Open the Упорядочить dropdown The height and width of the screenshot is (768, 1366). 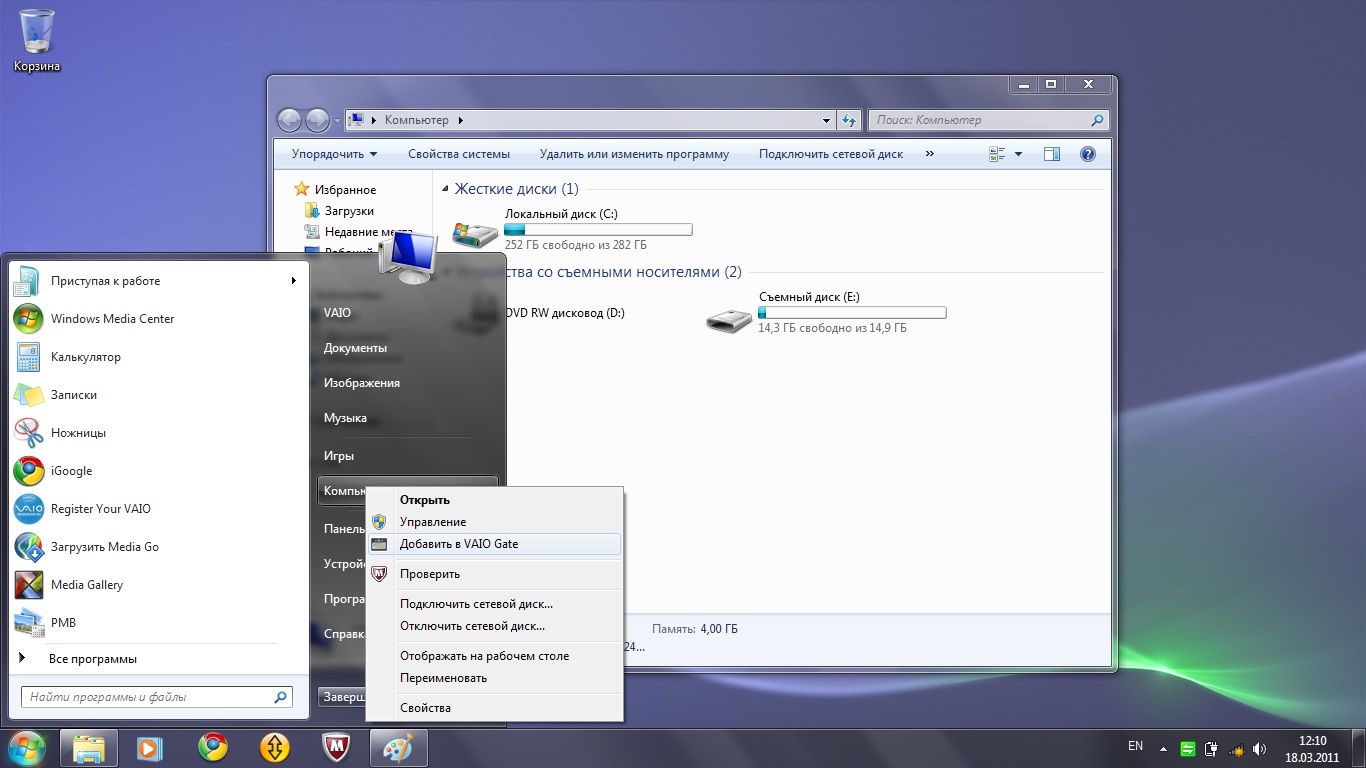pyautogui.click(x=335, y=154)
